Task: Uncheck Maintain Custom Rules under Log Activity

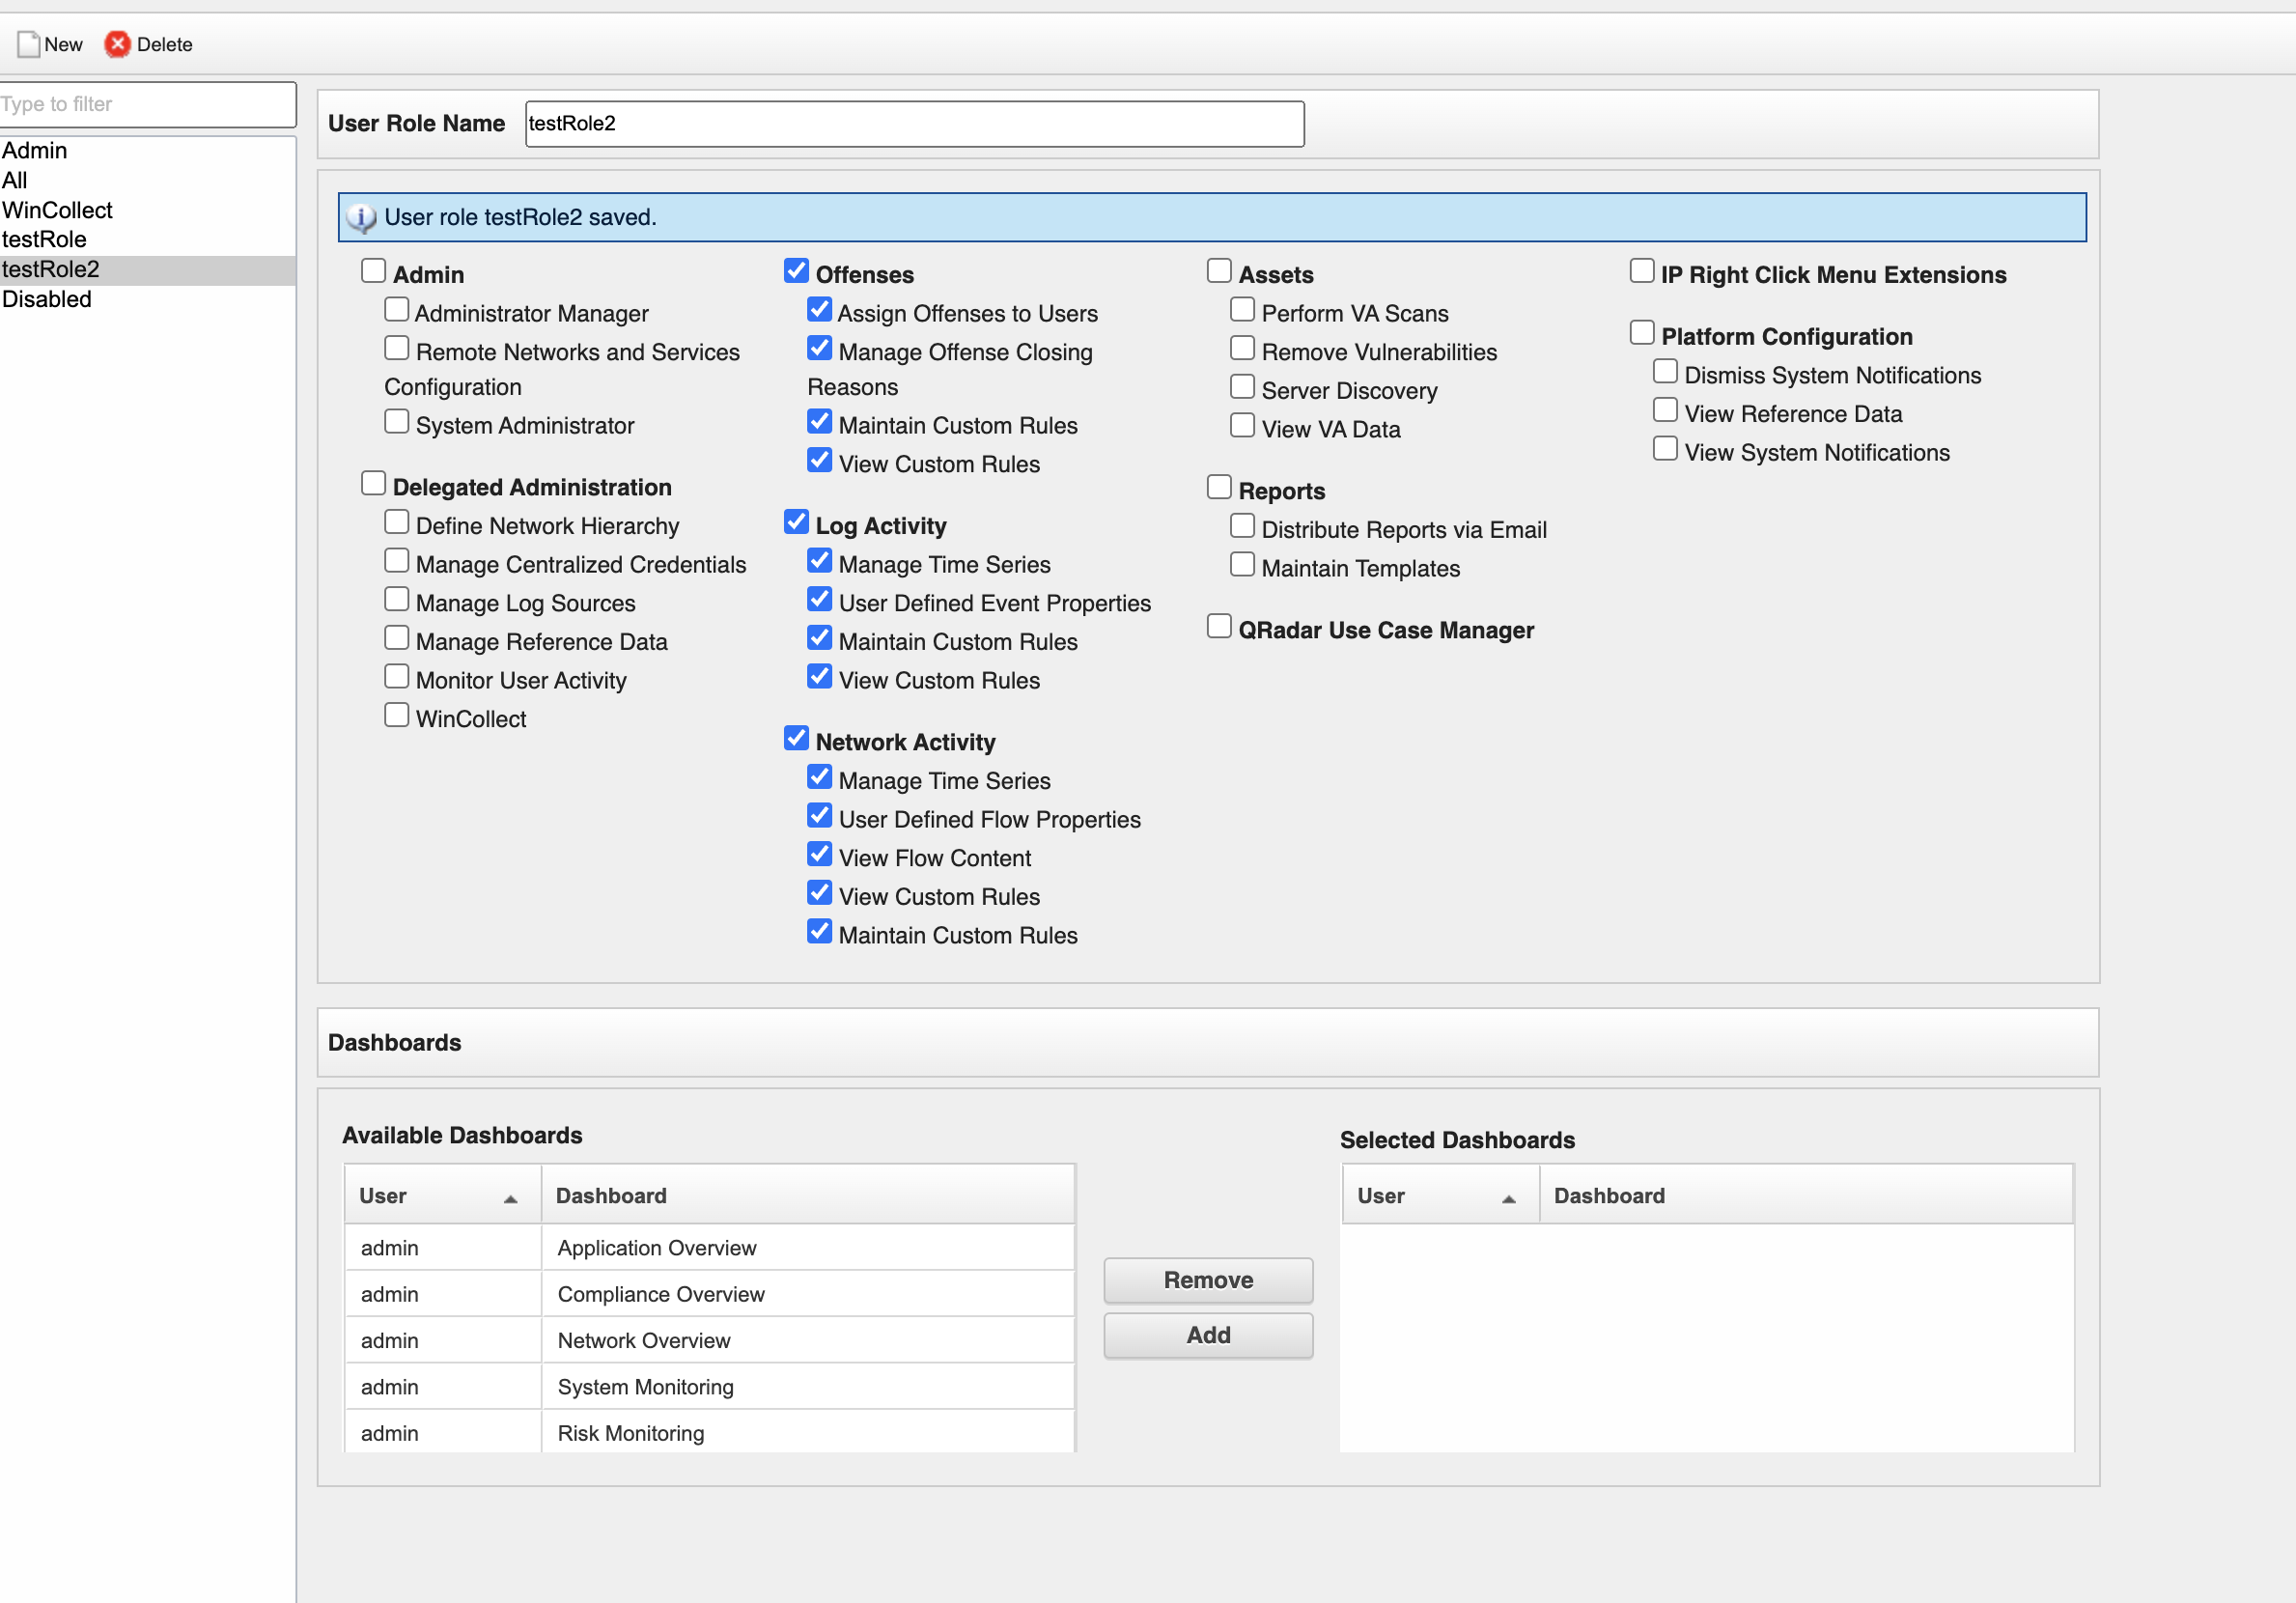Action: [x=819, y=638]
